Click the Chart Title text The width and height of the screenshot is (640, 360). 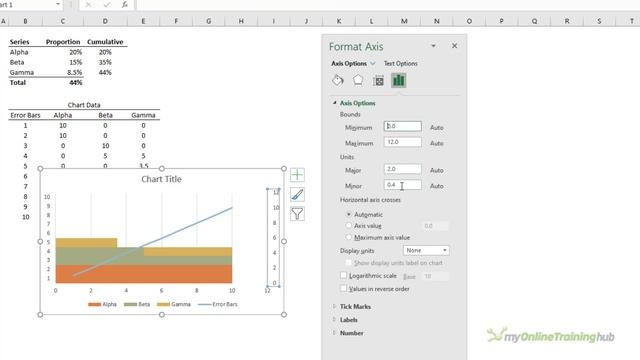coord(161,179)
